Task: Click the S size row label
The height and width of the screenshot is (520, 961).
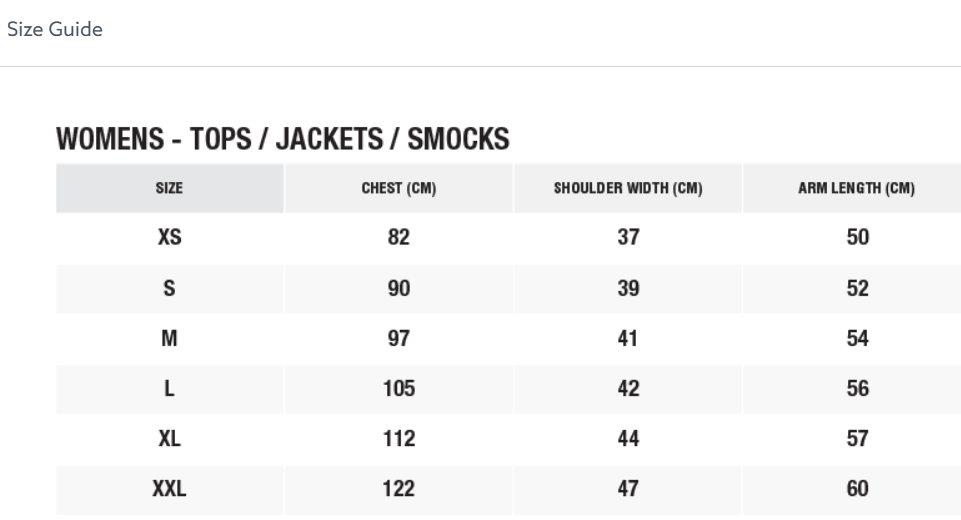Action: [169, 288]
